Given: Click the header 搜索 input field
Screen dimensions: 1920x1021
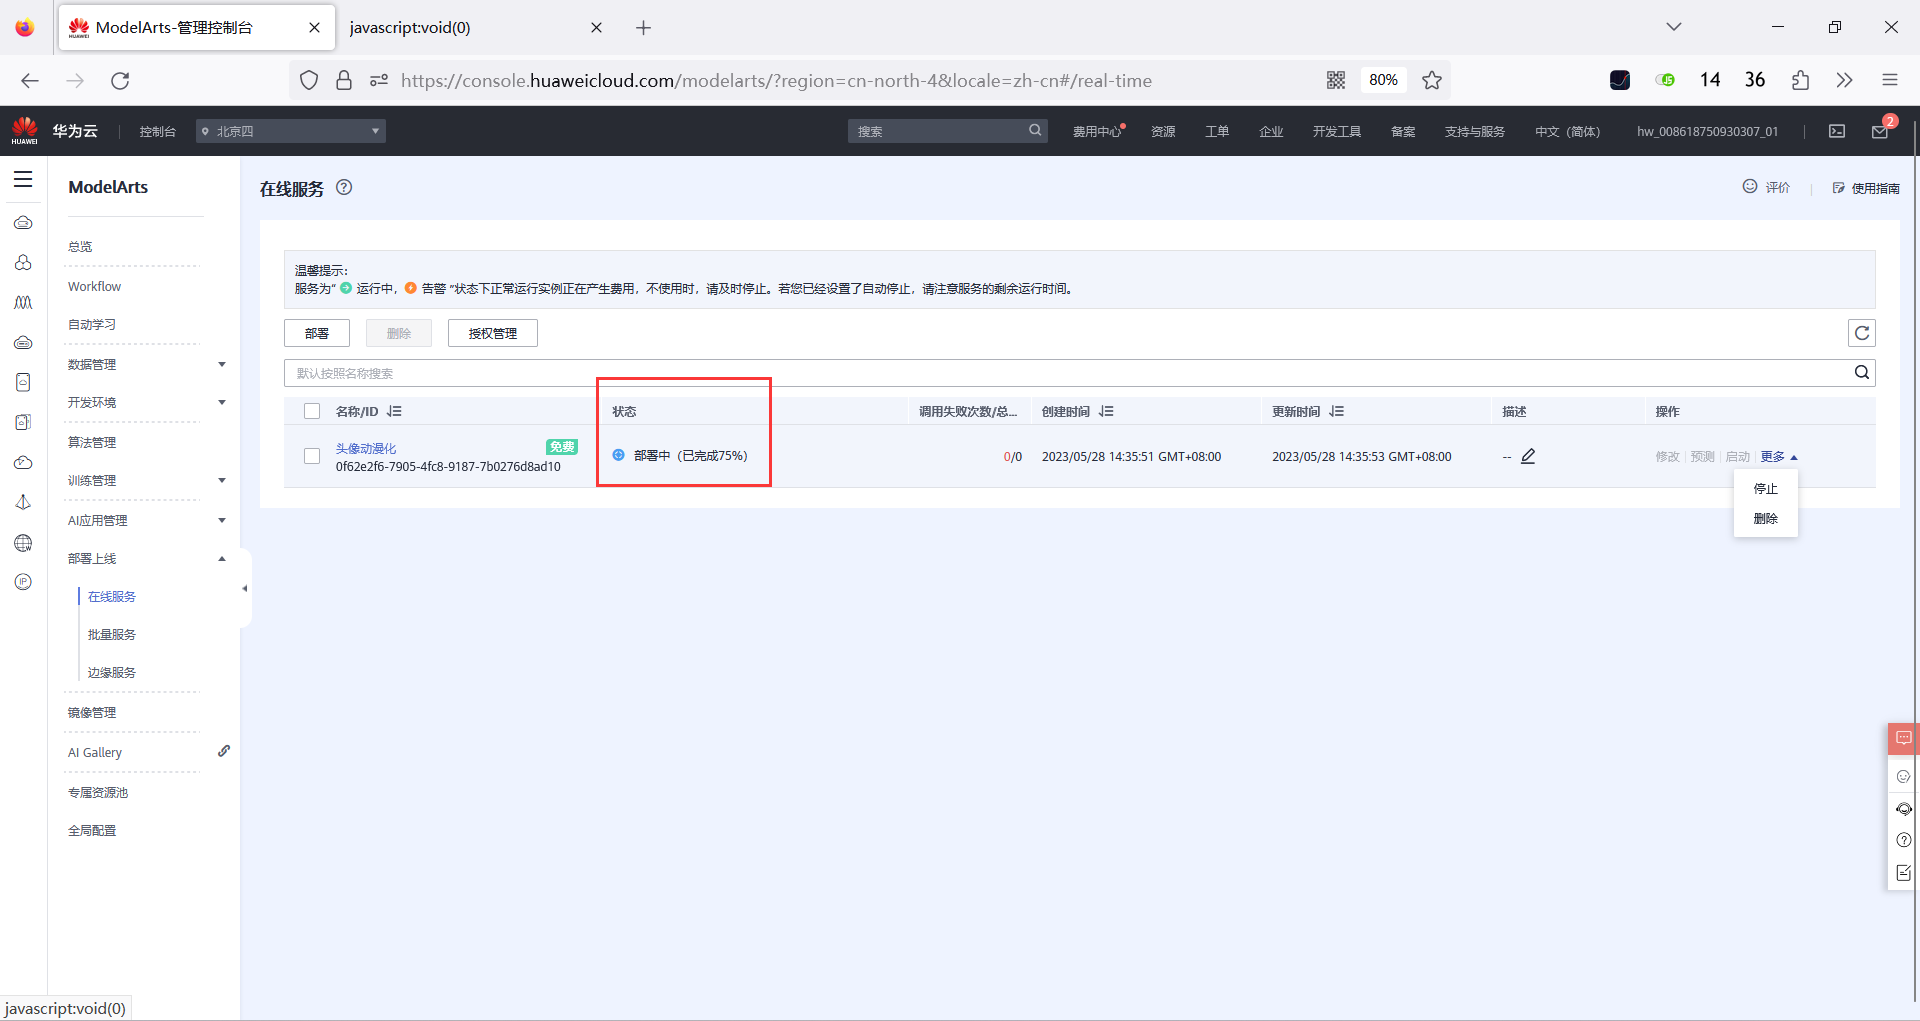Looking at the screenshot, I should point(948,131).
